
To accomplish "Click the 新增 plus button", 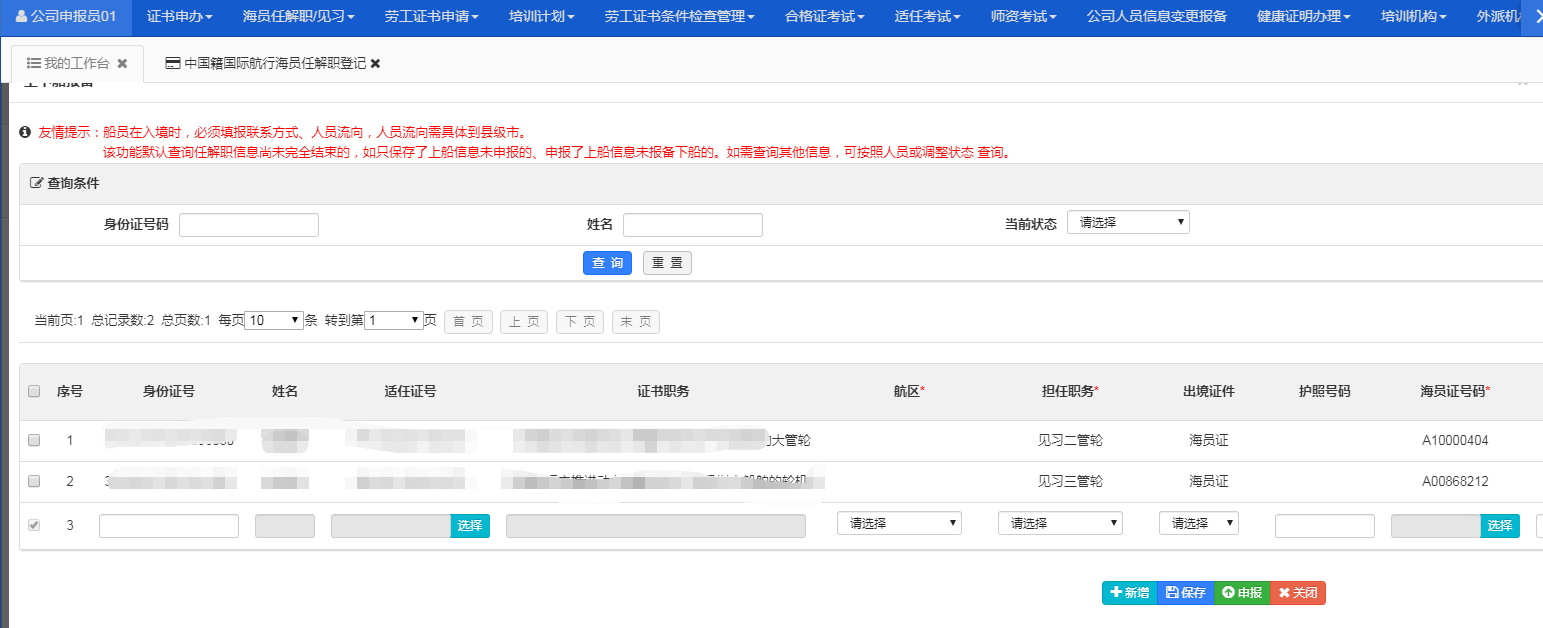I will (x=1129, y=593).
